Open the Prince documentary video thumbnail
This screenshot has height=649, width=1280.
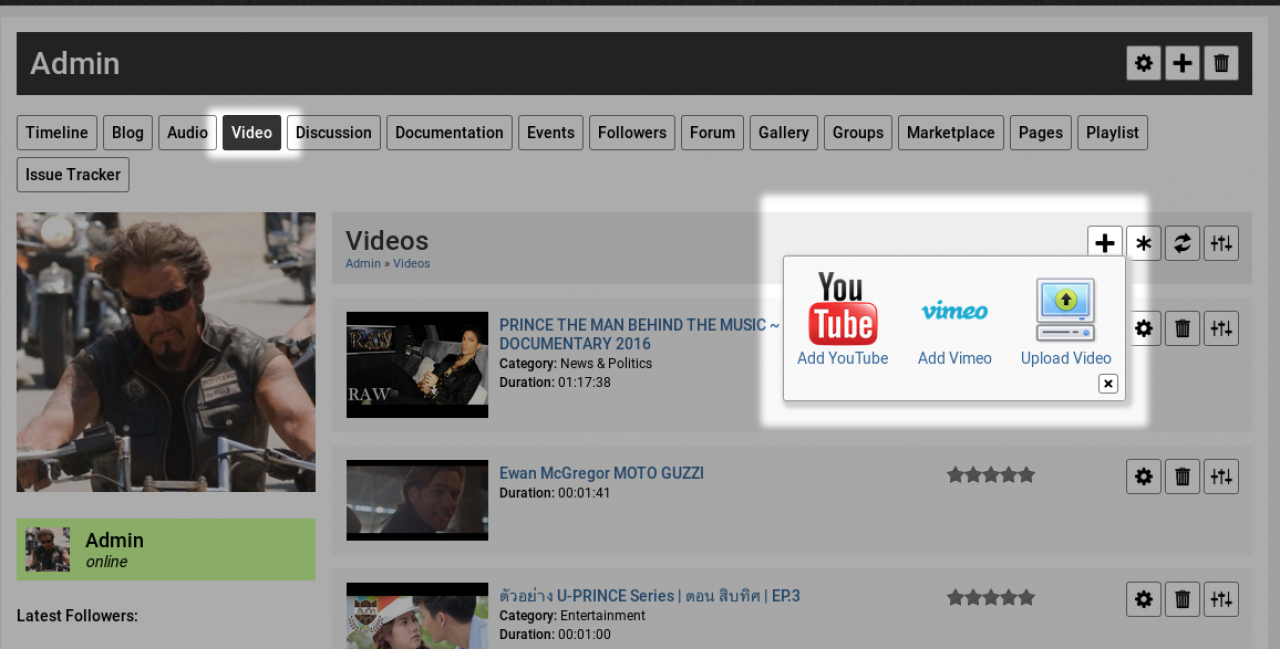[417, 364]
